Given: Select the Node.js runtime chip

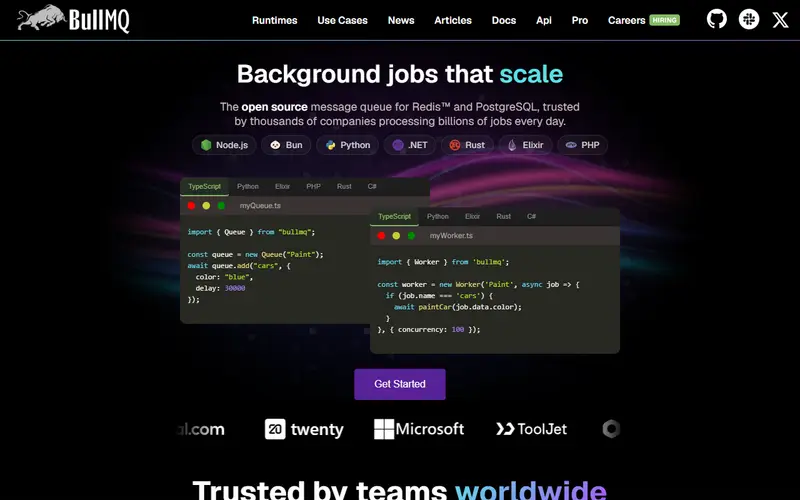Looking at the screenshot, I should tap(224, 145).
